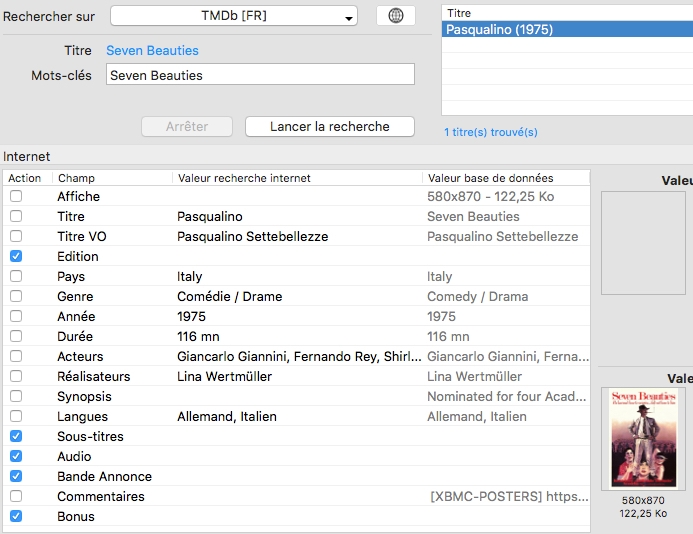
Task: Uncheck the Bonus checkbox
Action: coord(16,517)
